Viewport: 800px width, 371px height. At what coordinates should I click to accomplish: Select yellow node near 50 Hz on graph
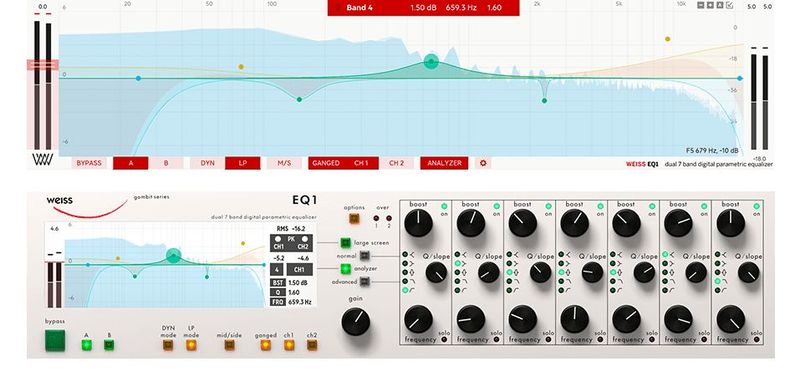(241, 67)
